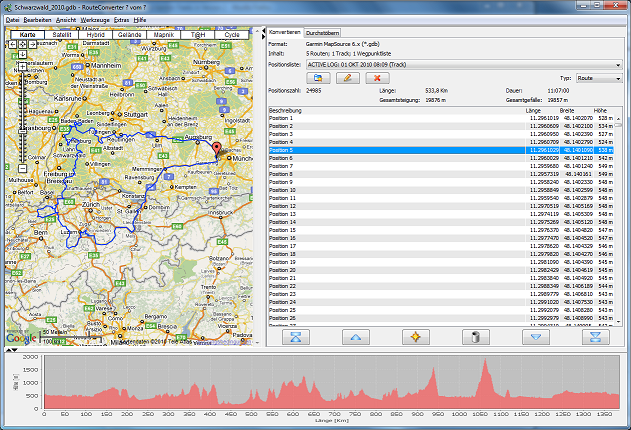This screenshot has width=631, height=430.
Task: Delete selected position with trash can button
Action: coord(476,337)
